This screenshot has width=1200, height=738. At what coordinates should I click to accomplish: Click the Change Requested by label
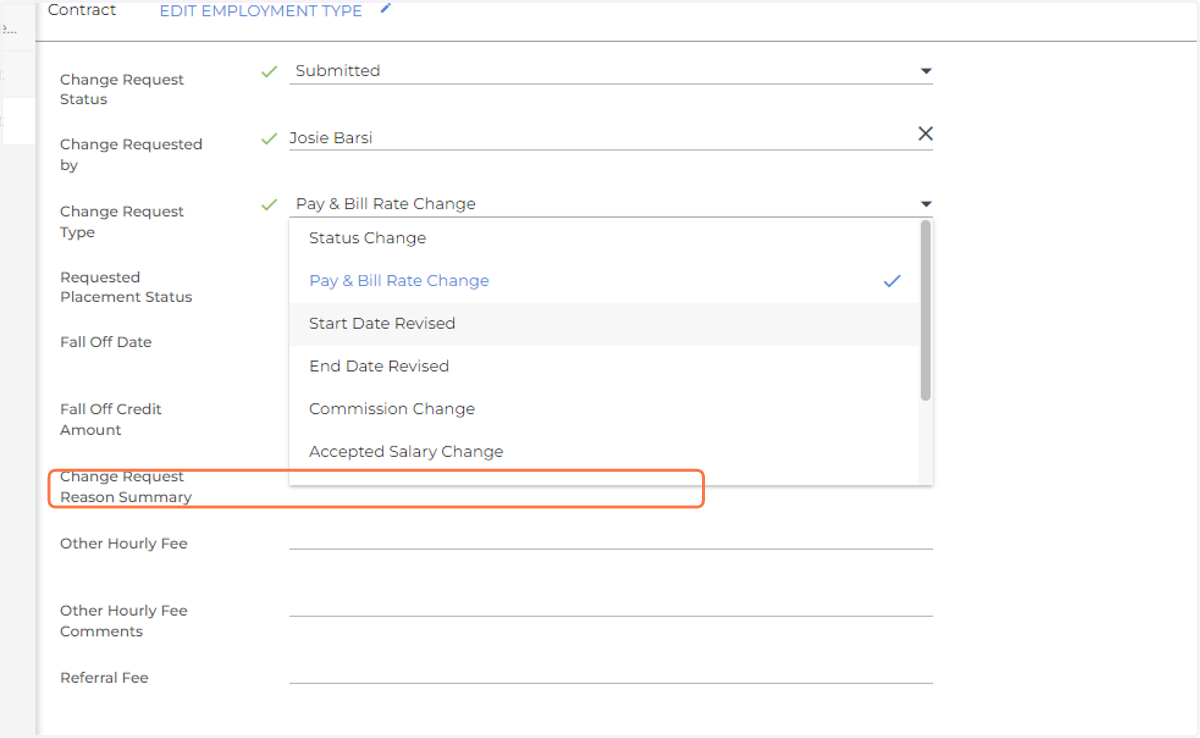131,155
